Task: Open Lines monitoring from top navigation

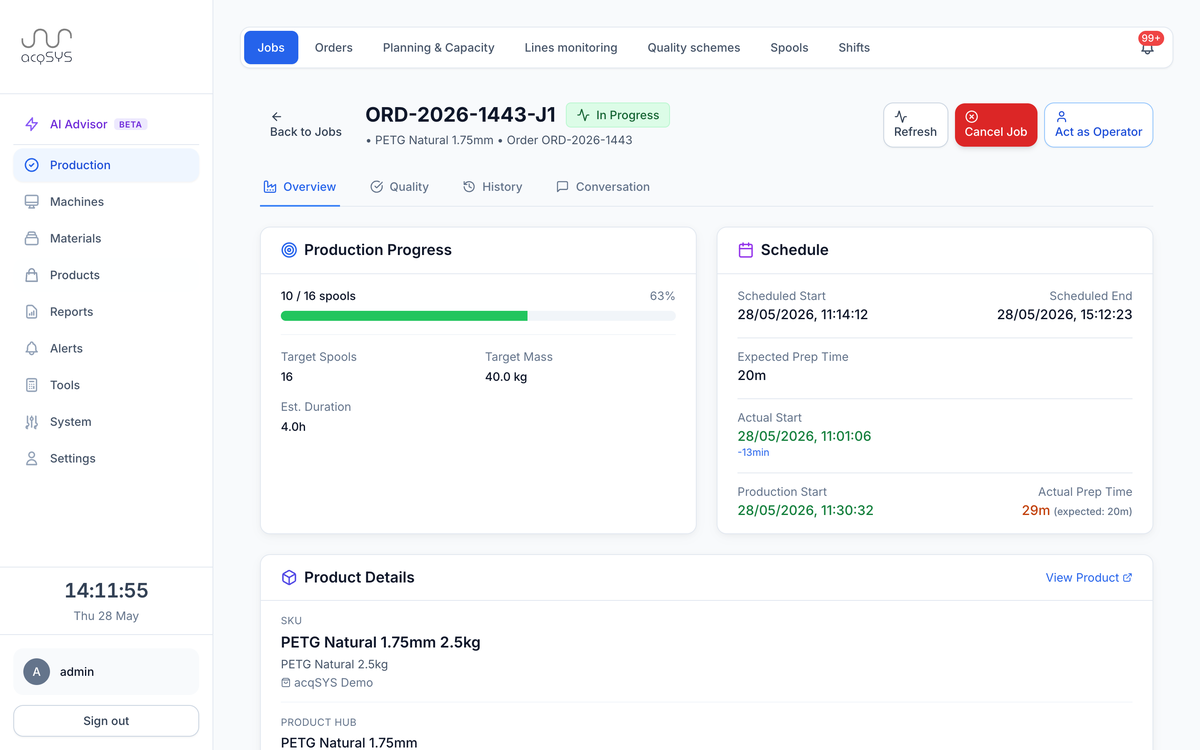Action: tap(571, 47)
